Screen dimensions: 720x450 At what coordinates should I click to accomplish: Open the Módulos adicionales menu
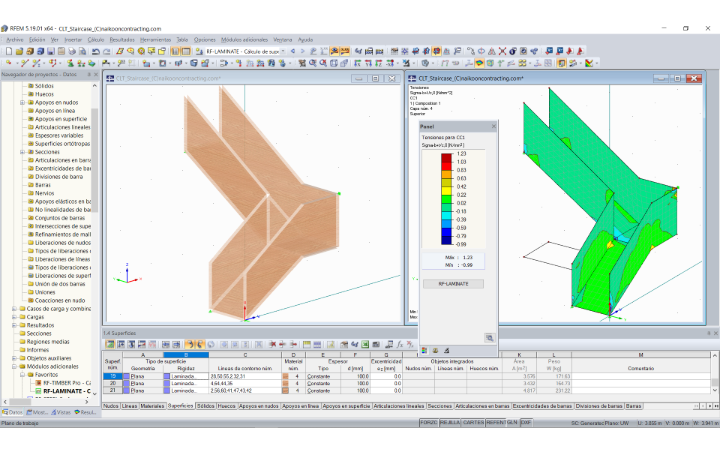pos(244,40)
